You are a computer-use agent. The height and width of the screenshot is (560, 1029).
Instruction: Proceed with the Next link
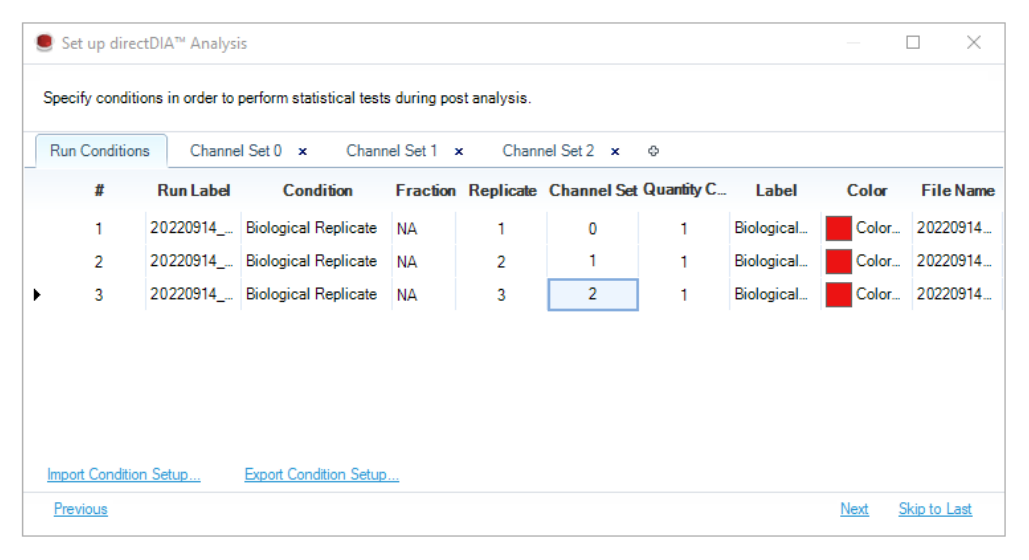pyautogui.click(x=854, y=509)
